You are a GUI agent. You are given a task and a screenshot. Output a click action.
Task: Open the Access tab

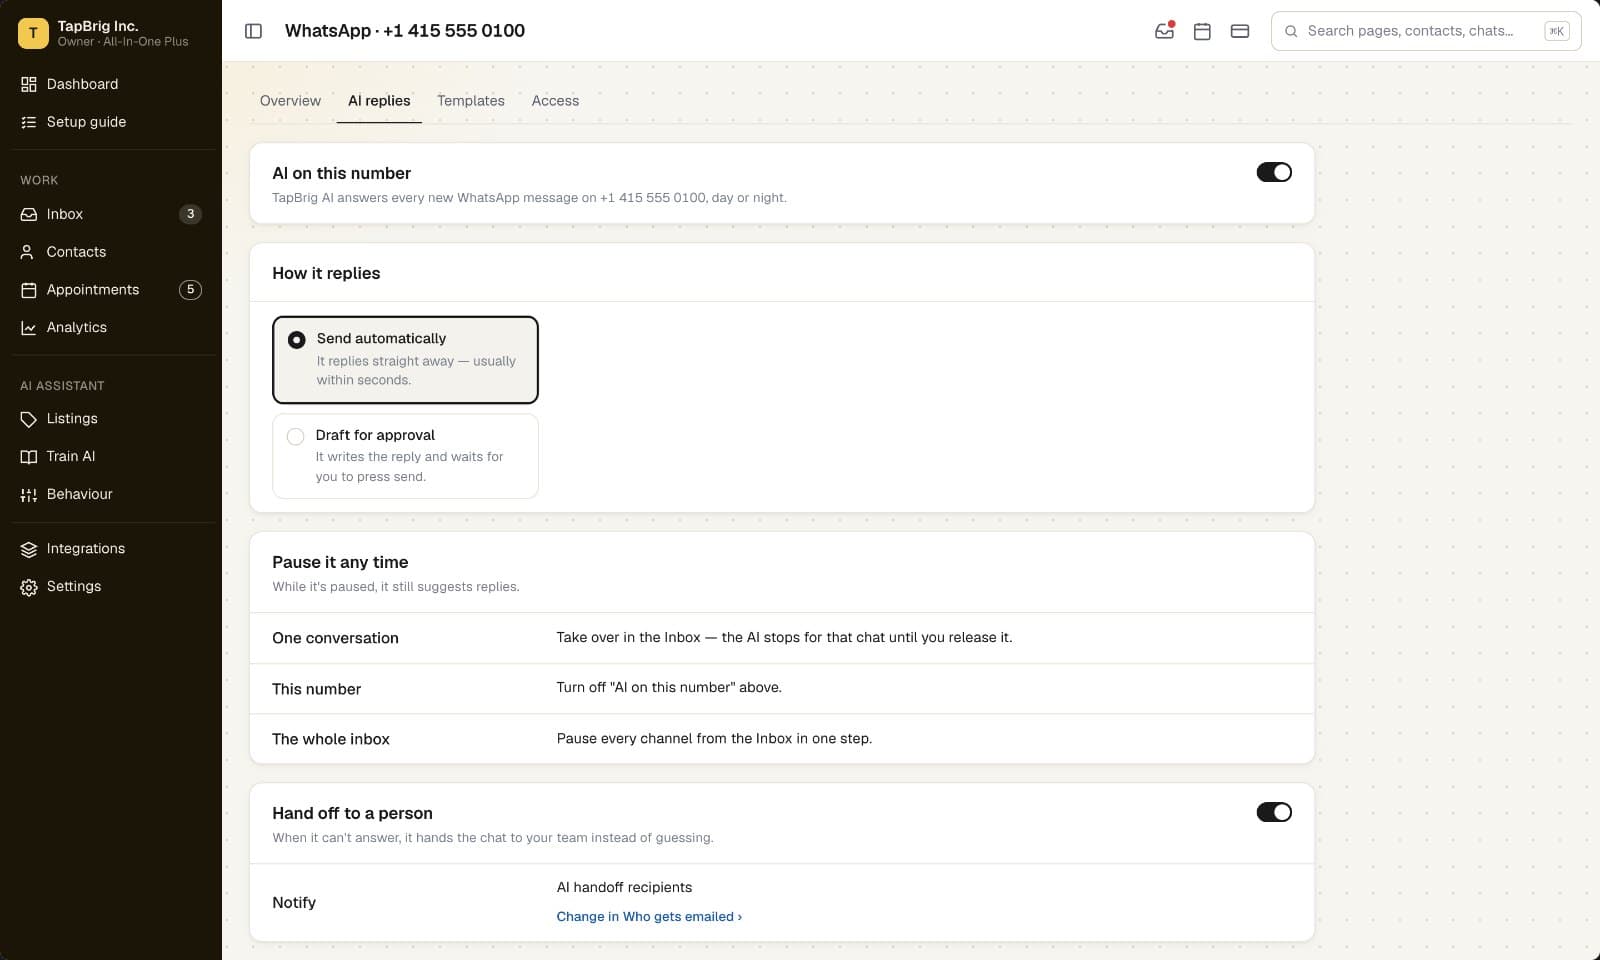pyautogui.click(x=555, y=101)
